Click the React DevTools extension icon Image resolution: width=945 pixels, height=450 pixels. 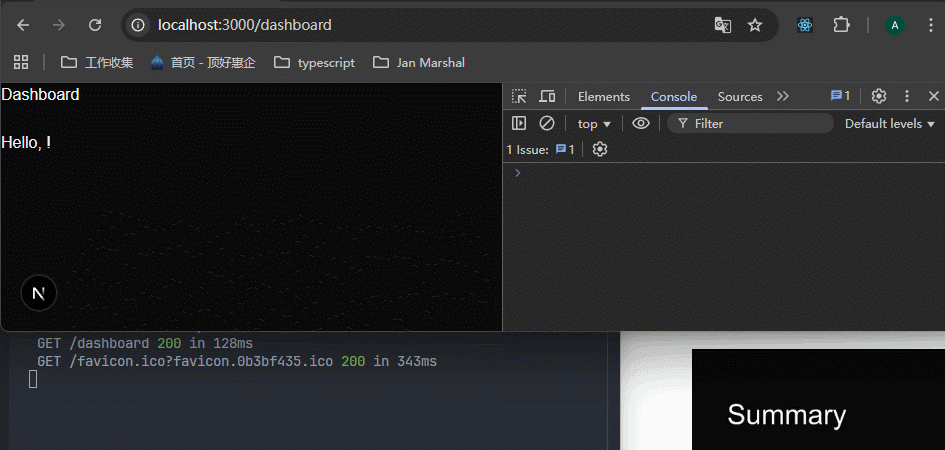coord(804,25)
